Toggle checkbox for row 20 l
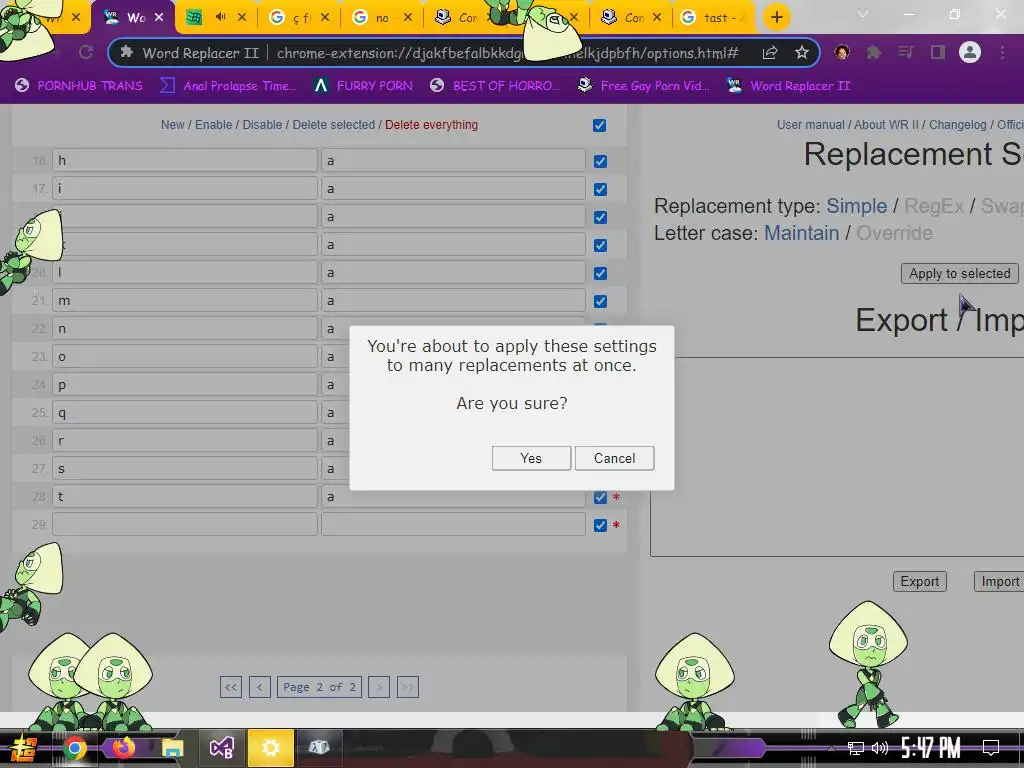 [x=600, y=274]
